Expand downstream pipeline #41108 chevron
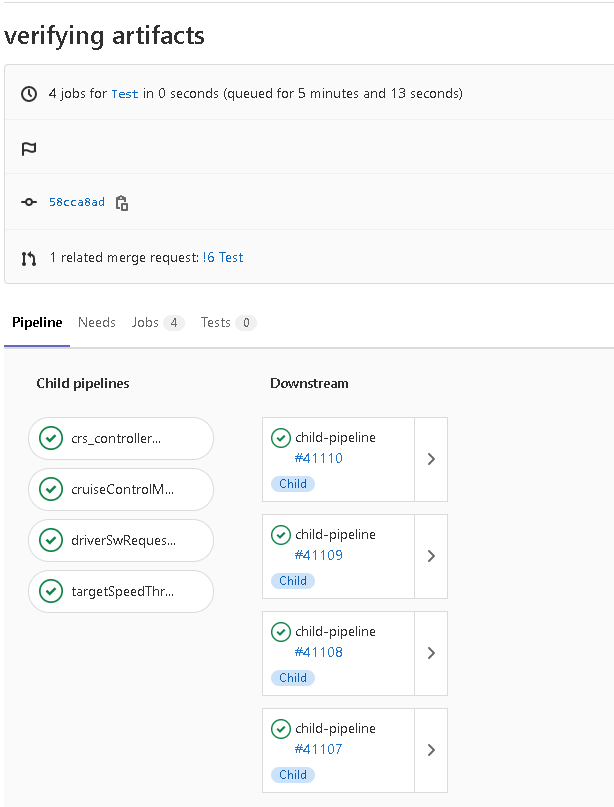 (x=431, y=653)
